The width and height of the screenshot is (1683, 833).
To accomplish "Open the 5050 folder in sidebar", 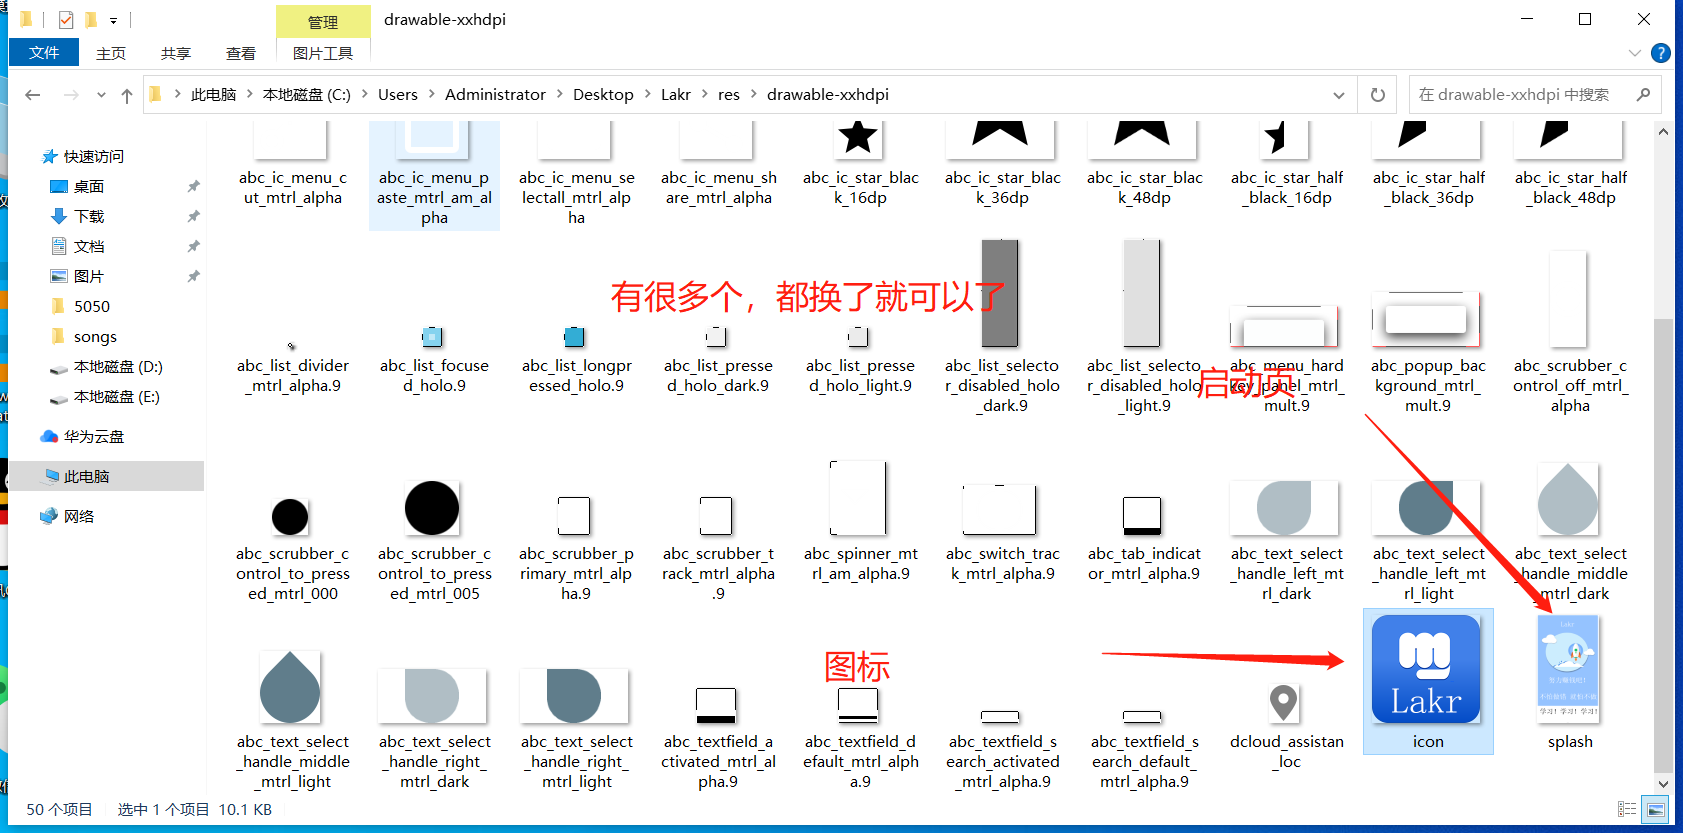I will tap(92, 307).
